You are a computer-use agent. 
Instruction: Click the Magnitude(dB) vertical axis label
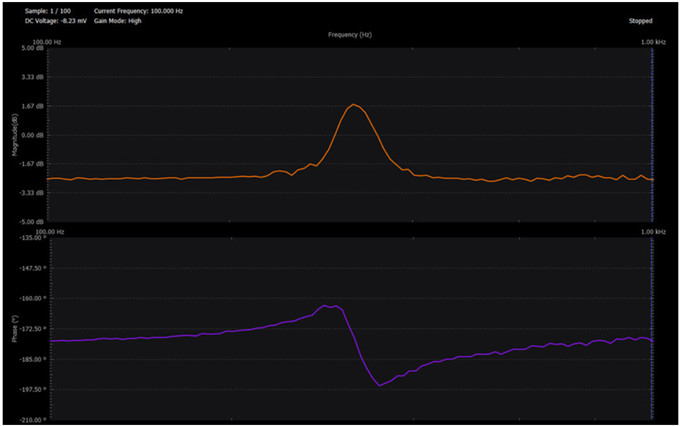click(15, 135)
